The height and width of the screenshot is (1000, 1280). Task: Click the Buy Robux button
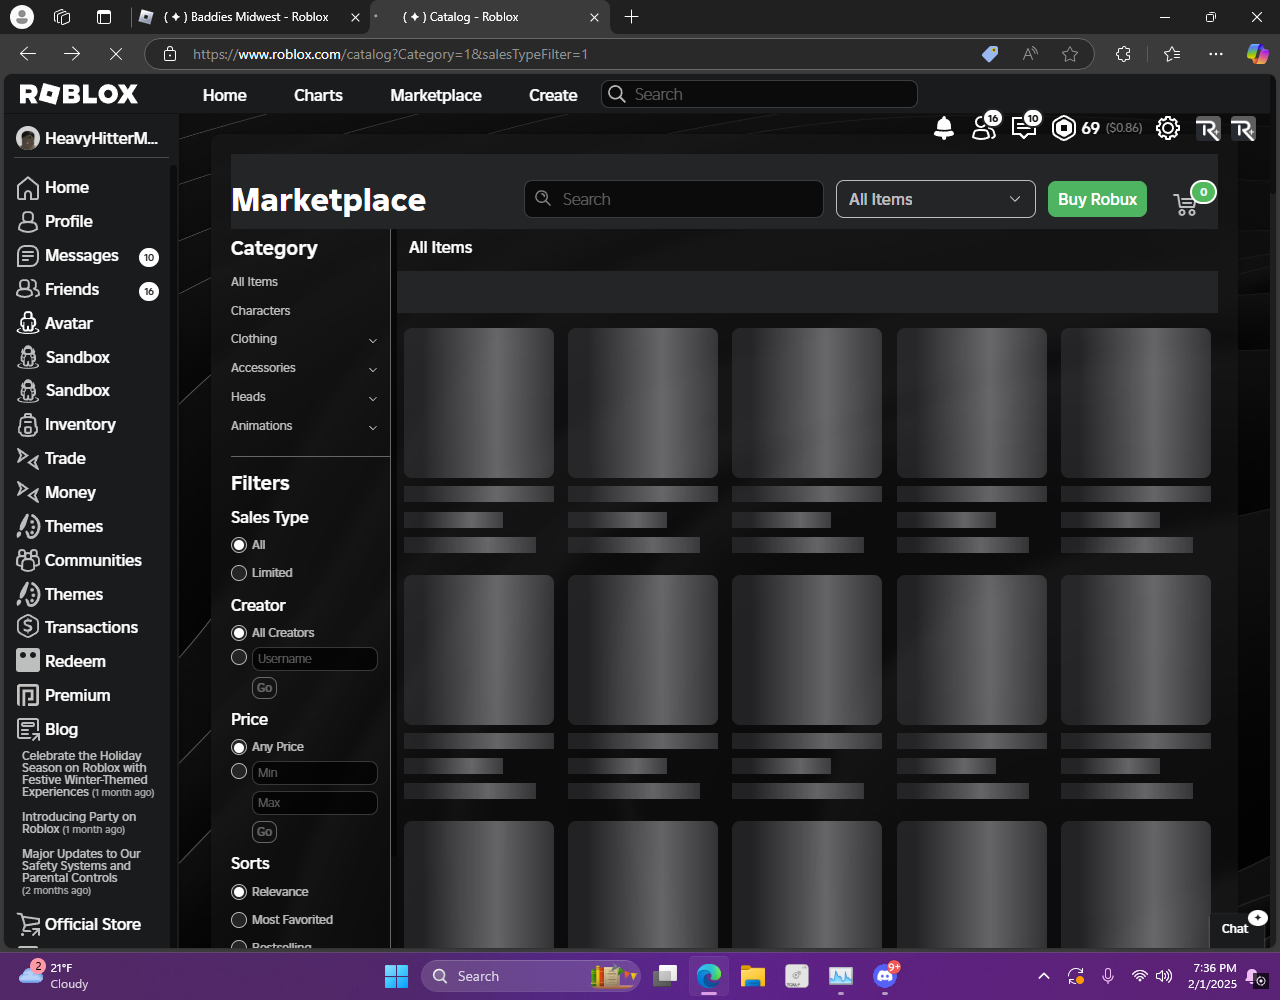pos(1097,199)
